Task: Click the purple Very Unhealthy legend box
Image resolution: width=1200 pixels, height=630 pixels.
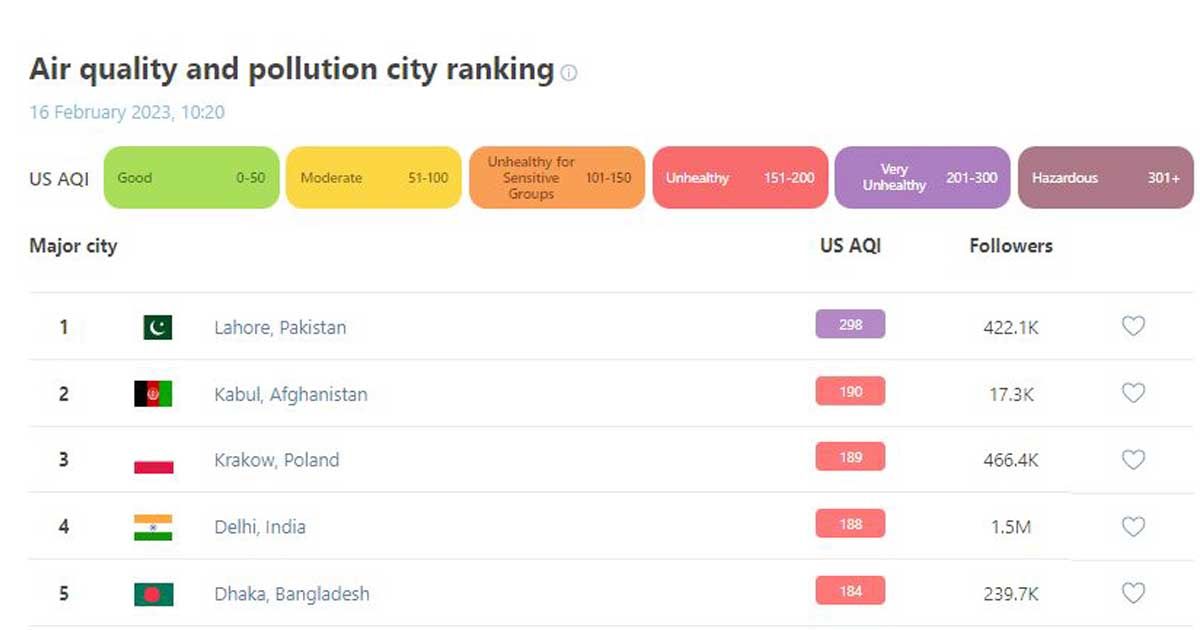Action: click(x=922, y=177)
